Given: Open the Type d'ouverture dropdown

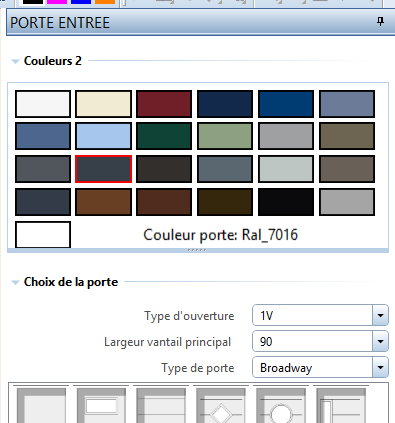Looking at the screenshot, I should [x=380, y=315].
